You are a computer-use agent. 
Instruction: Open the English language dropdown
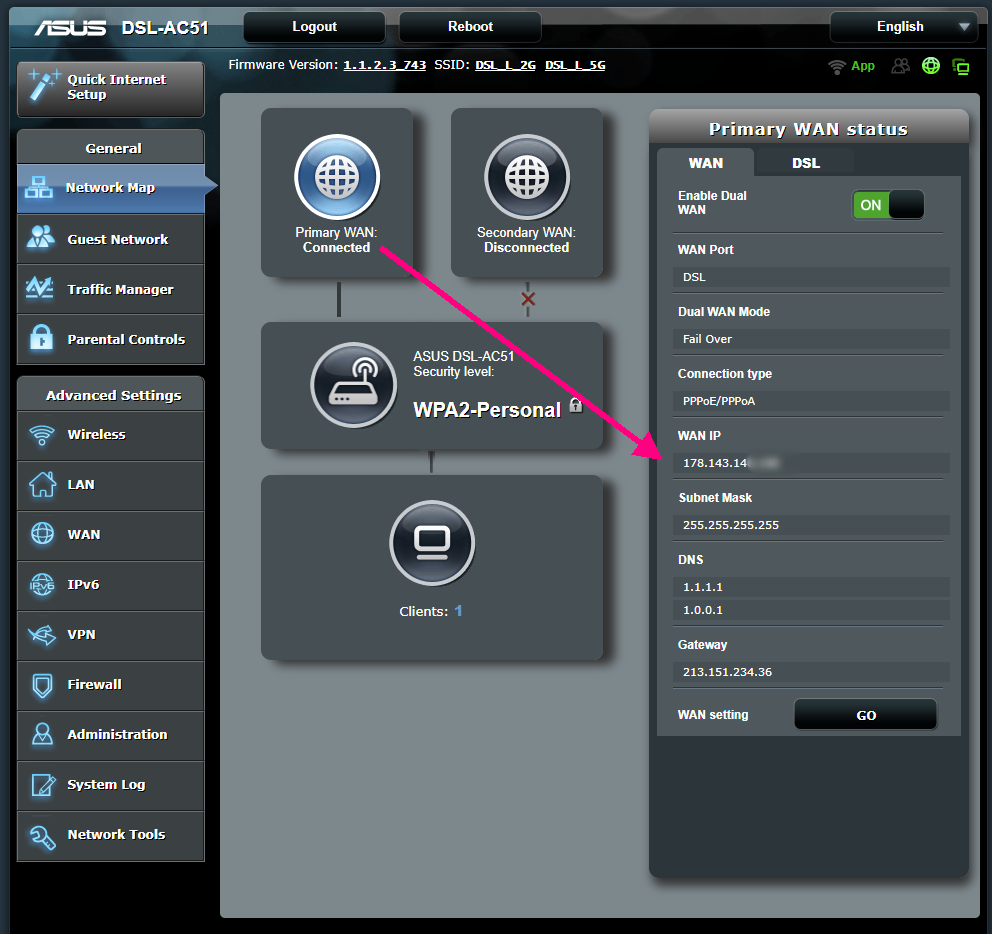(904, 27)
